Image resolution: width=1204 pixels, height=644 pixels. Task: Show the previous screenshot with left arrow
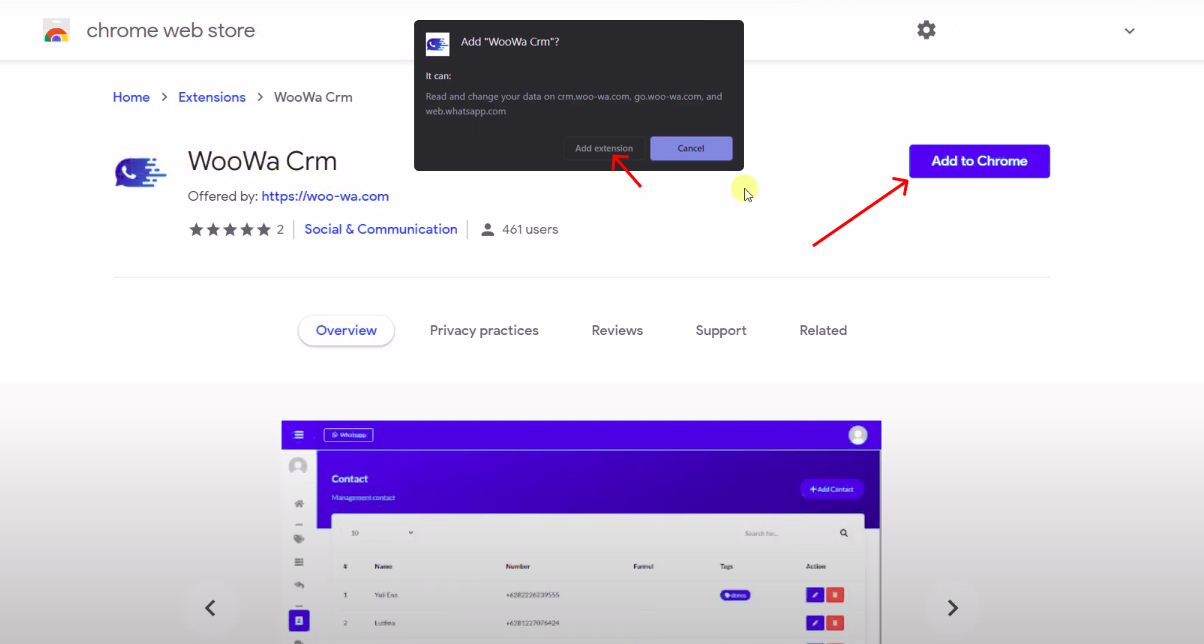[x=210, y=608]
